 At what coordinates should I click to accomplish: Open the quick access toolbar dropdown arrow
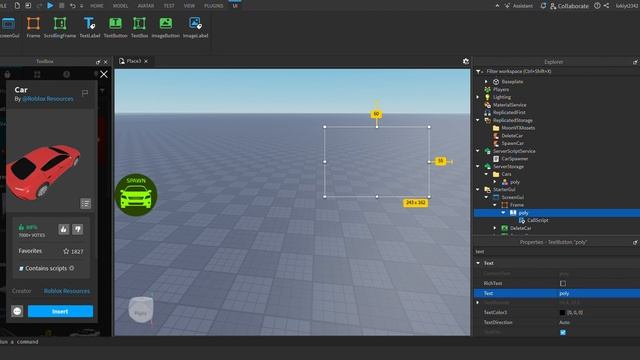point(82,6)
